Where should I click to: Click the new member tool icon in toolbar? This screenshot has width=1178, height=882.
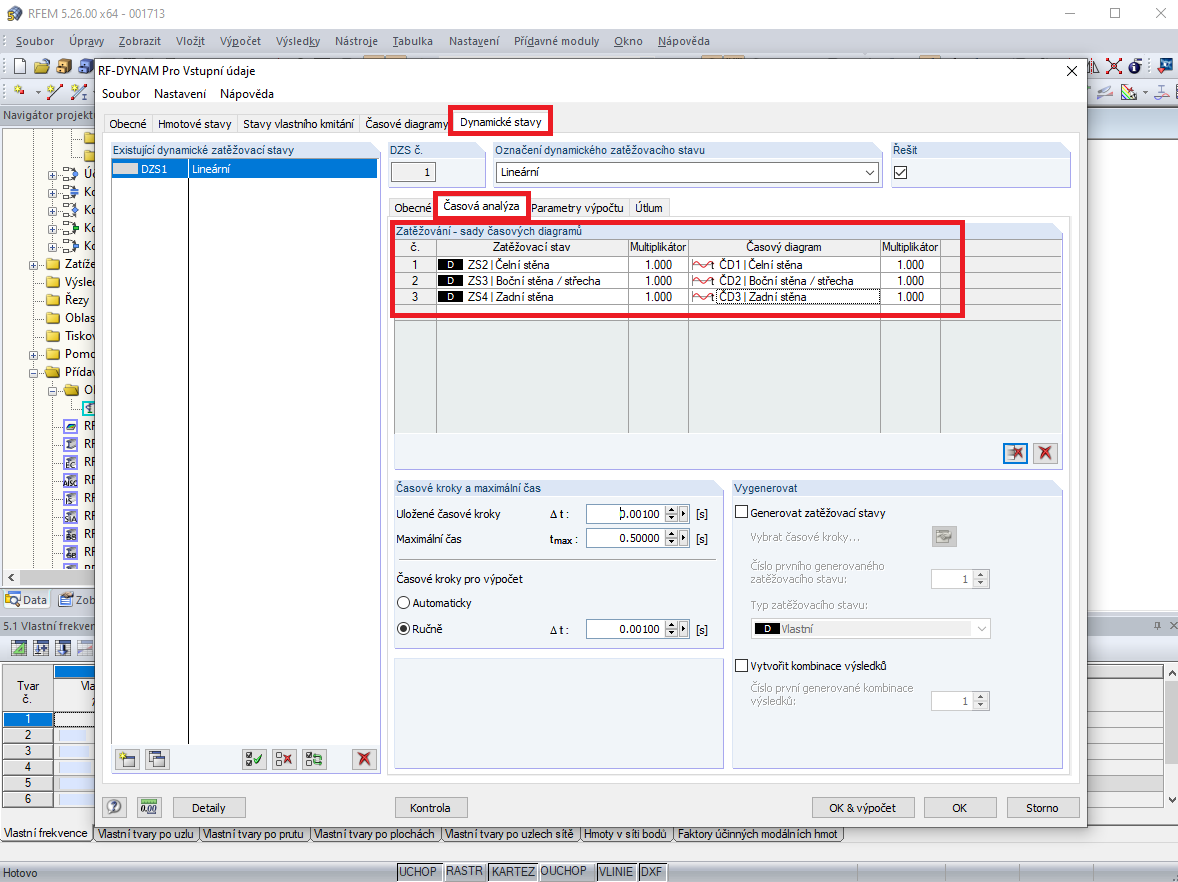tap(79, 92)
